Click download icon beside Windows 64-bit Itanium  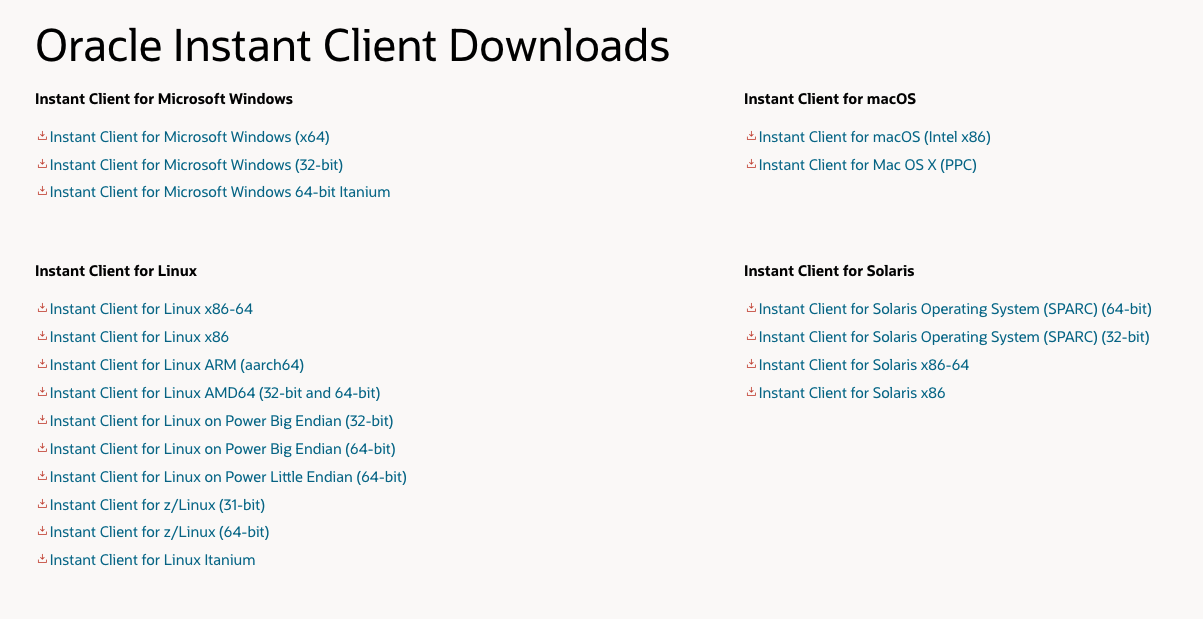42,191
